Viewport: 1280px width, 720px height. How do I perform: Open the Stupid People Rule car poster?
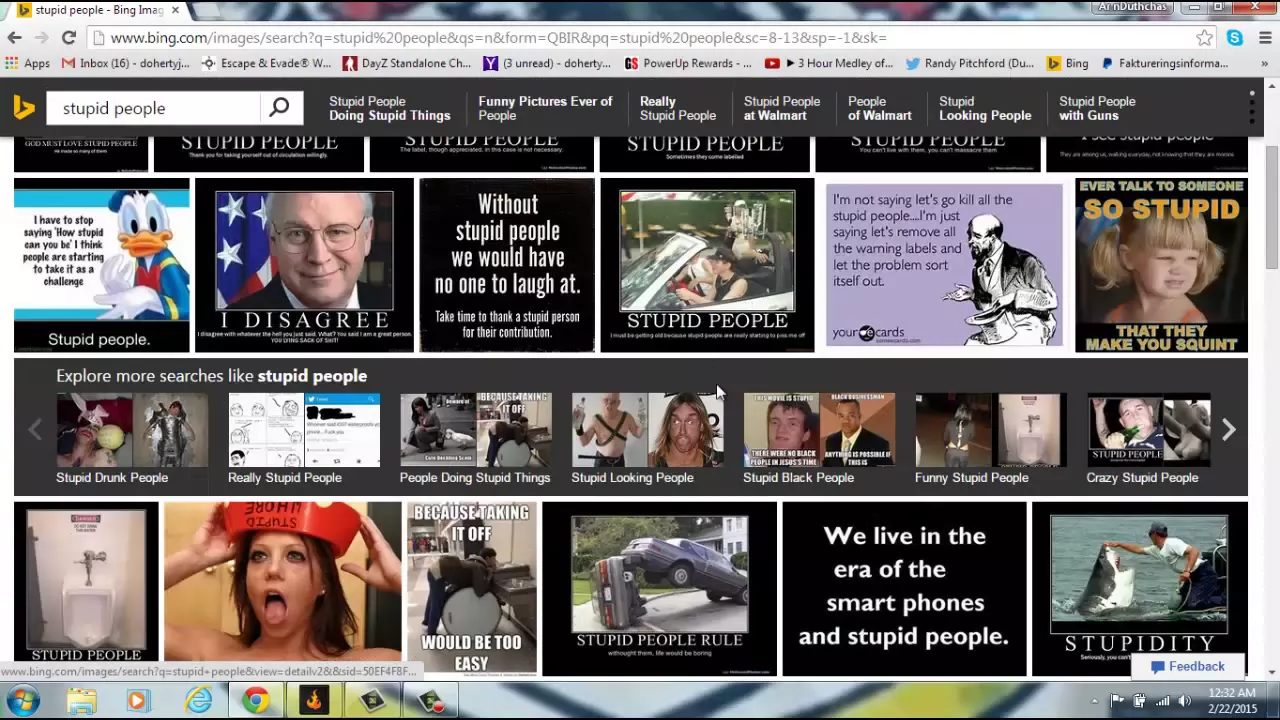tap(660, 588)
